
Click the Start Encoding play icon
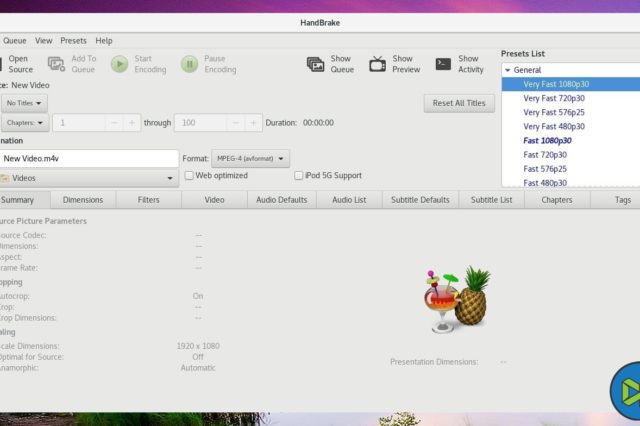pyautogui.click(x=120, y=64)
